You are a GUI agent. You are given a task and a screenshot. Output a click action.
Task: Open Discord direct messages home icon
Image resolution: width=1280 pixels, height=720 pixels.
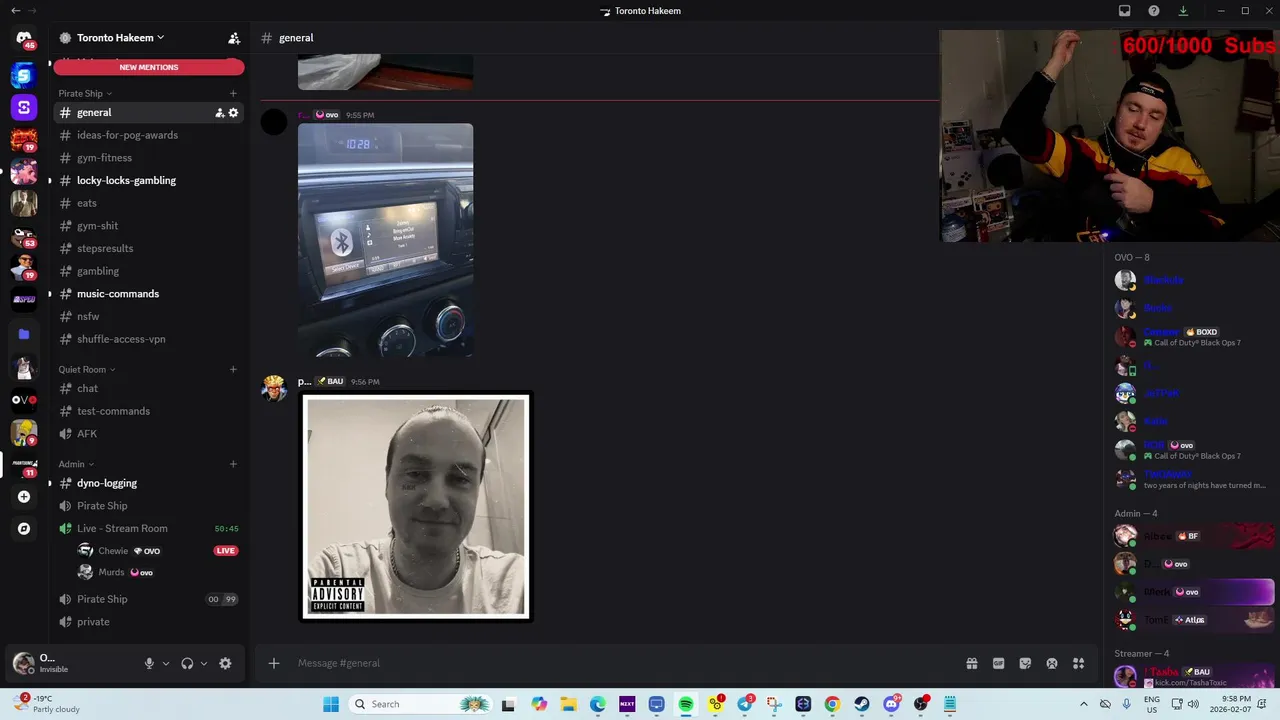[x=24, y=38]
